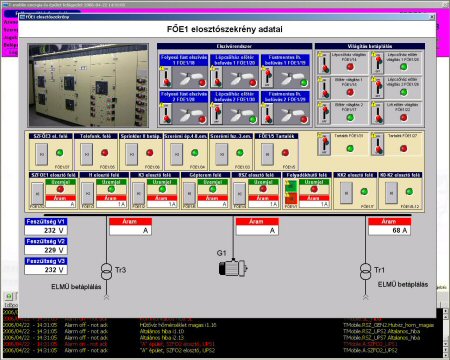
Task: Click the KI-K2 elosztó felé breaker symbol
Action: [391, 193]
